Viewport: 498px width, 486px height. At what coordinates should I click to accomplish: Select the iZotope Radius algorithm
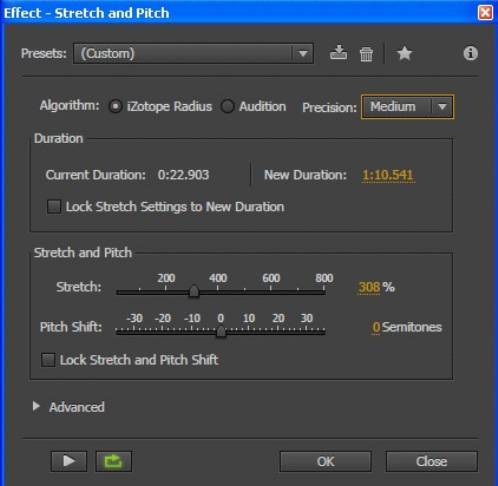pos(115,107)
